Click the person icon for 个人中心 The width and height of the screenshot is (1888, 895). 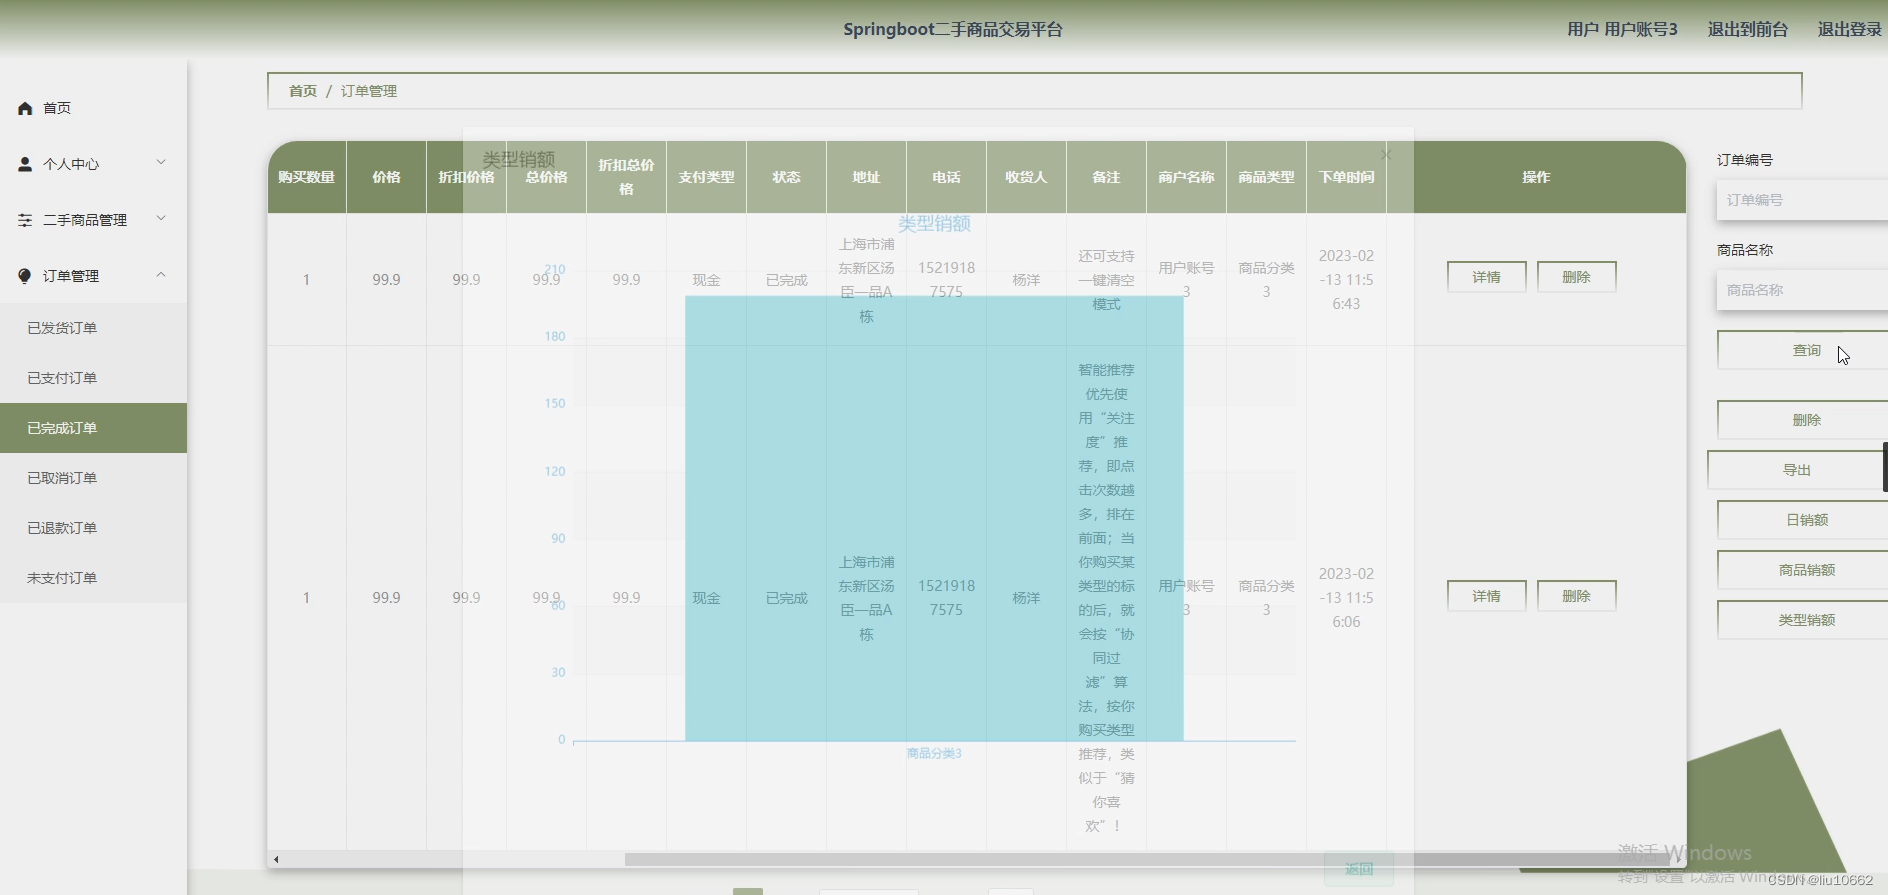point(25,164)
